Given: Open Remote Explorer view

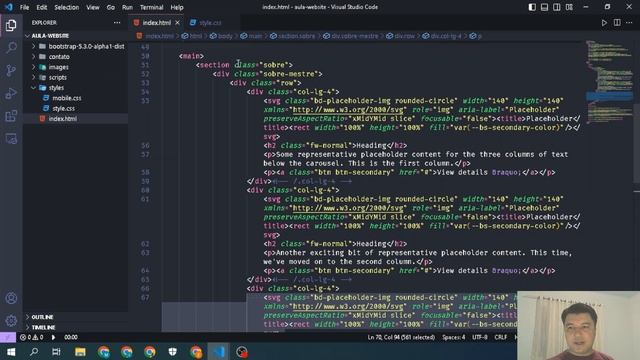Looking at the screenshot, I should (11, 139).
